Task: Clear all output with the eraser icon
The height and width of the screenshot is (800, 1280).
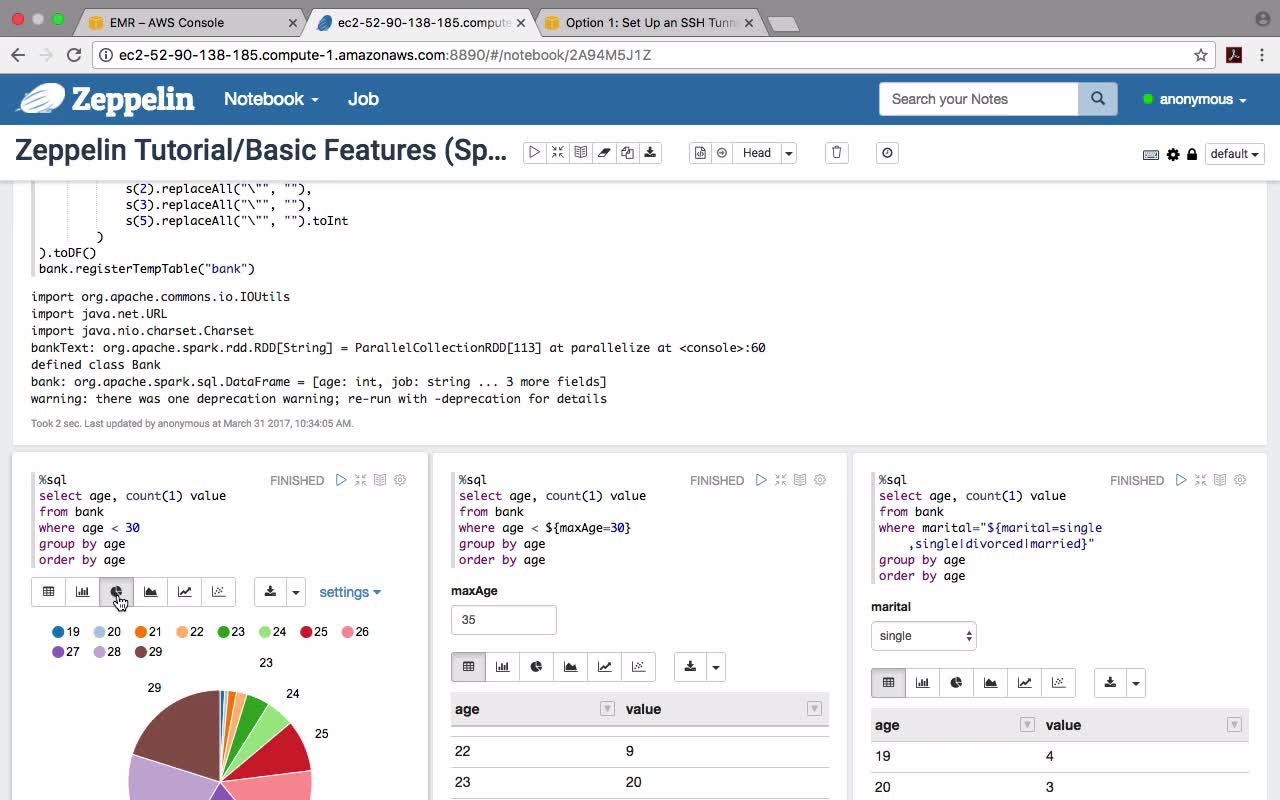Action: point(604,153)
